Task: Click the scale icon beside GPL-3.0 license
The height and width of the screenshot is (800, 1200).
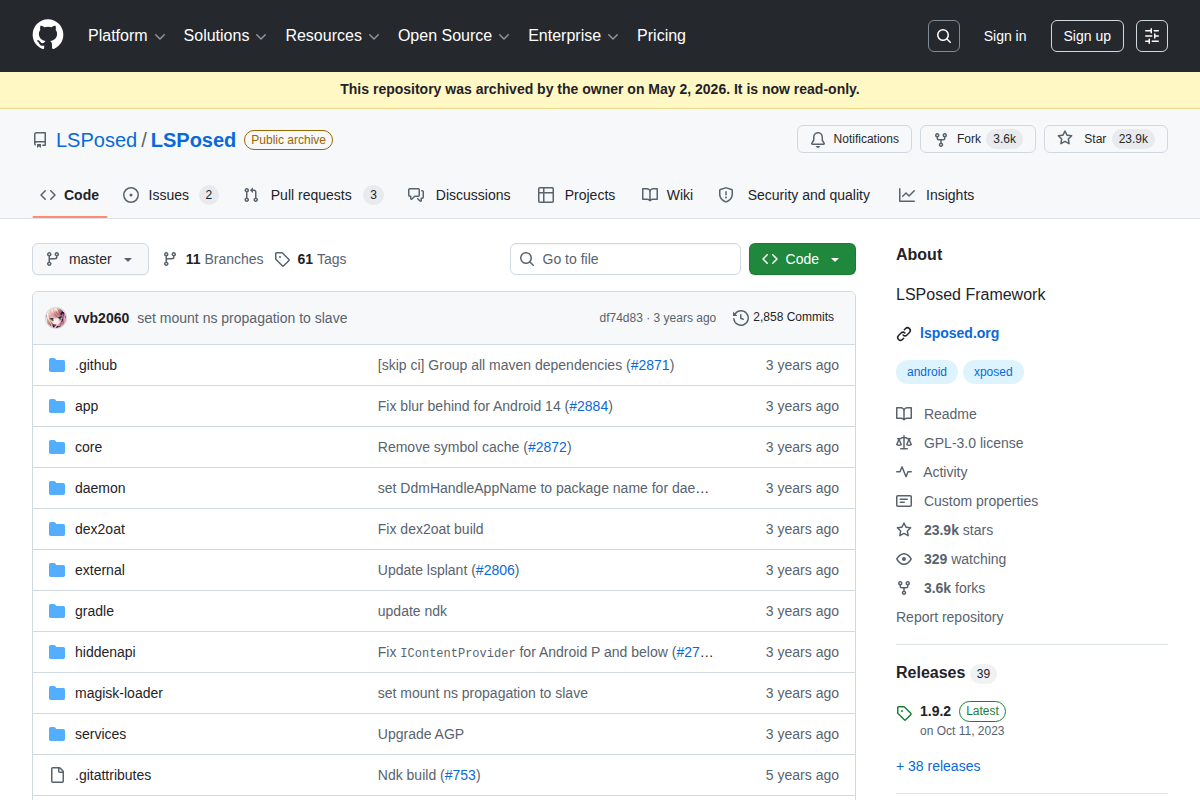Action: pyautogui.click(x=904, y=443)
